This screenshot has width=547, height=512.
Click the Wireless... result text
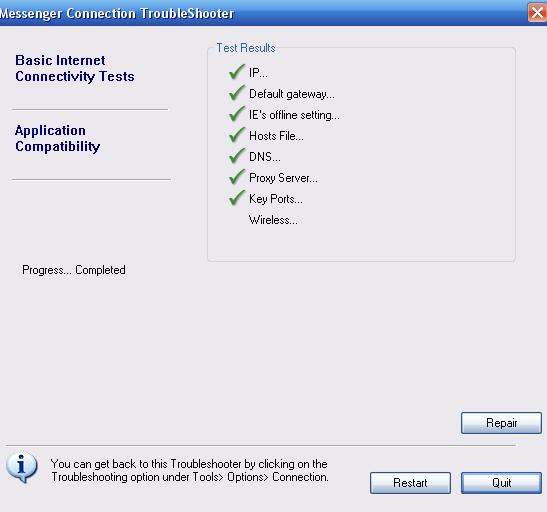tap(273, 220)
